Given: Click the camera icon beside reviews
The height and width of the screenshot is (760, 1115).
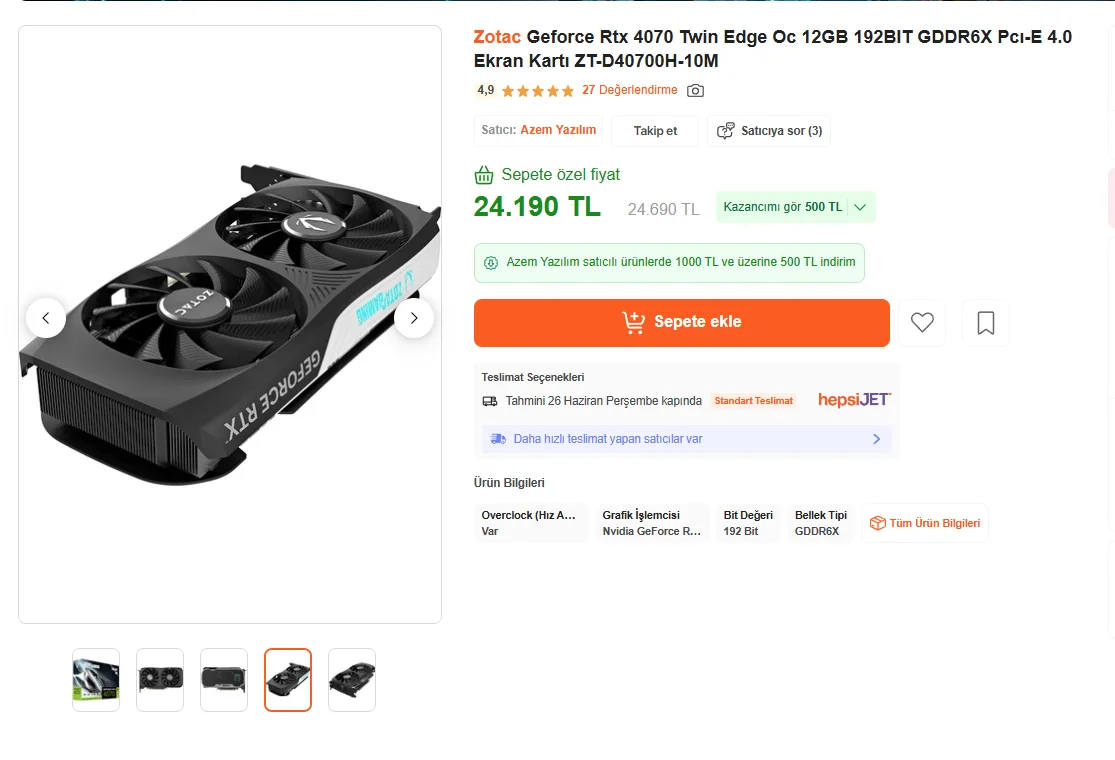Looking at the screenshot, I should tap(696, 91).
